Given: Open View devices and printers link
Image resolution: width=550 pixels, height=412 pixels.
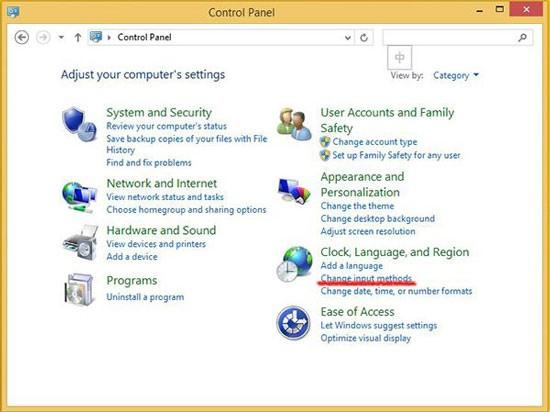Looking at the screenshot, I should [156, 244].
